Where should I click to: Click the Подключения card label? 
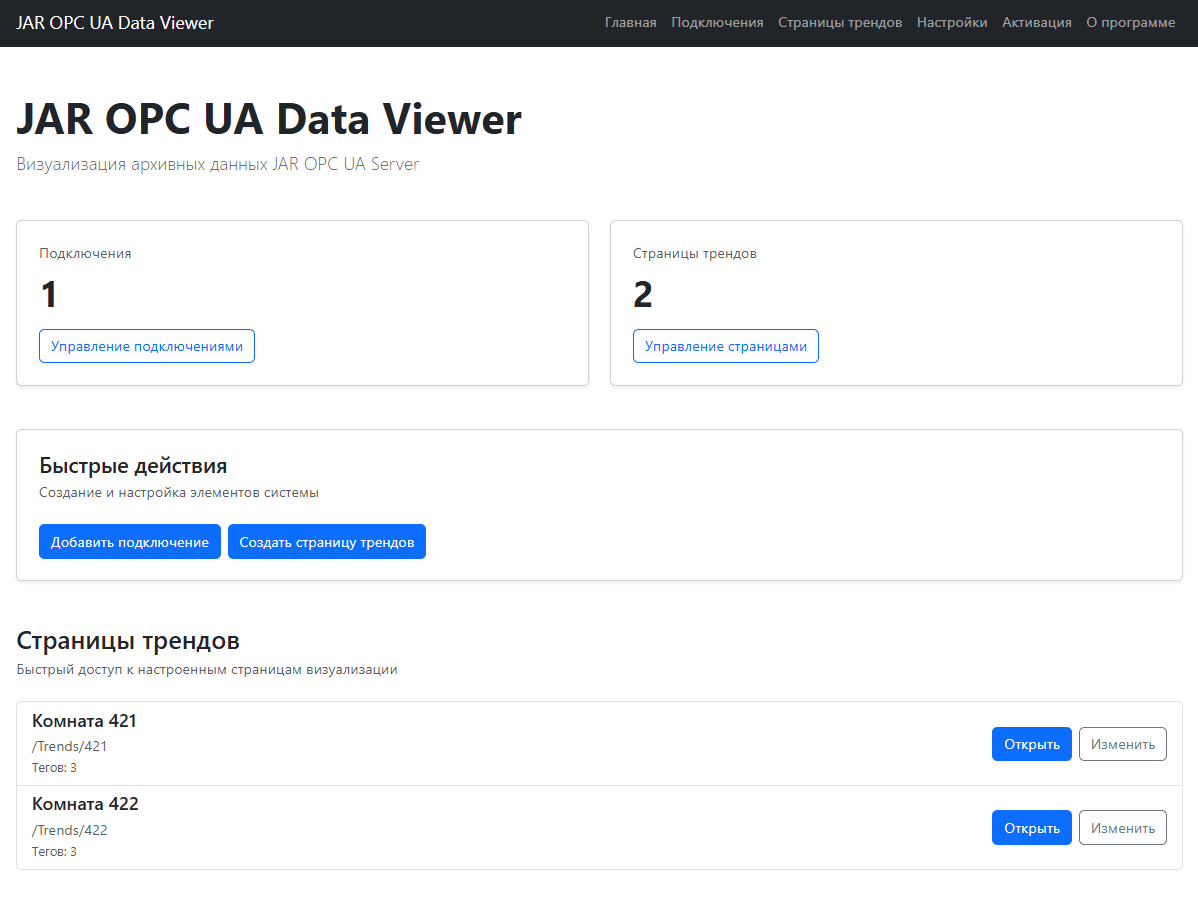point(85,254)
